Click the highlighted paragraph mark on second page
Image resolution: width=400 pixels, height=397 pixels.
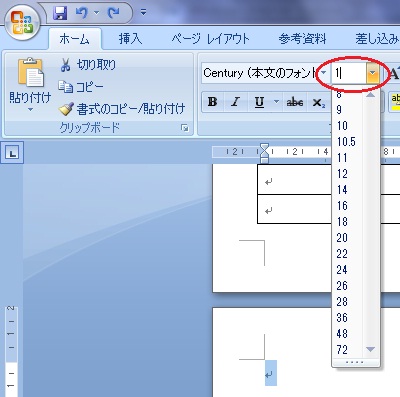coord(271,373)
